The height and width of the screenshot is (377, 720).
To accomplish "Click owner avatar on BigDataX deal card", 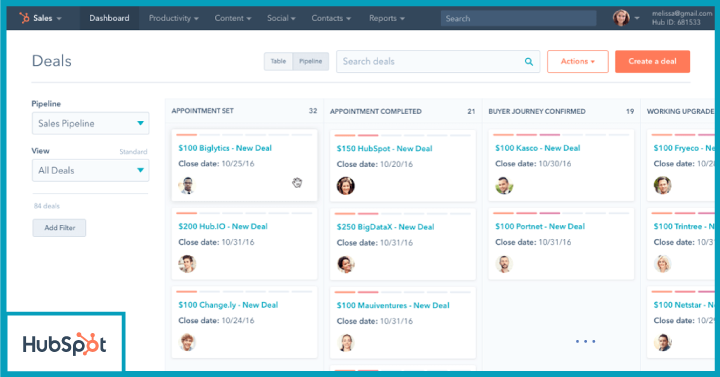I will pyautogui.click(x=345, y=264).
